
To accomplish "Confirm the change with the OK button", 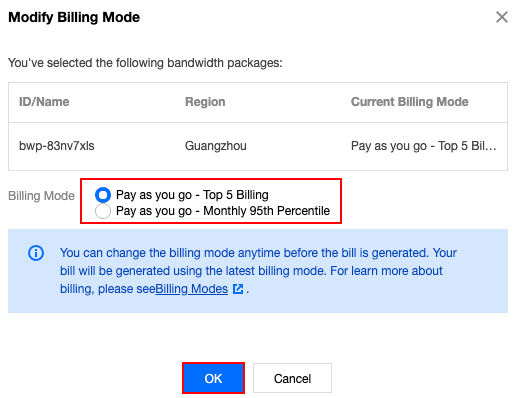I will [213, 378].
